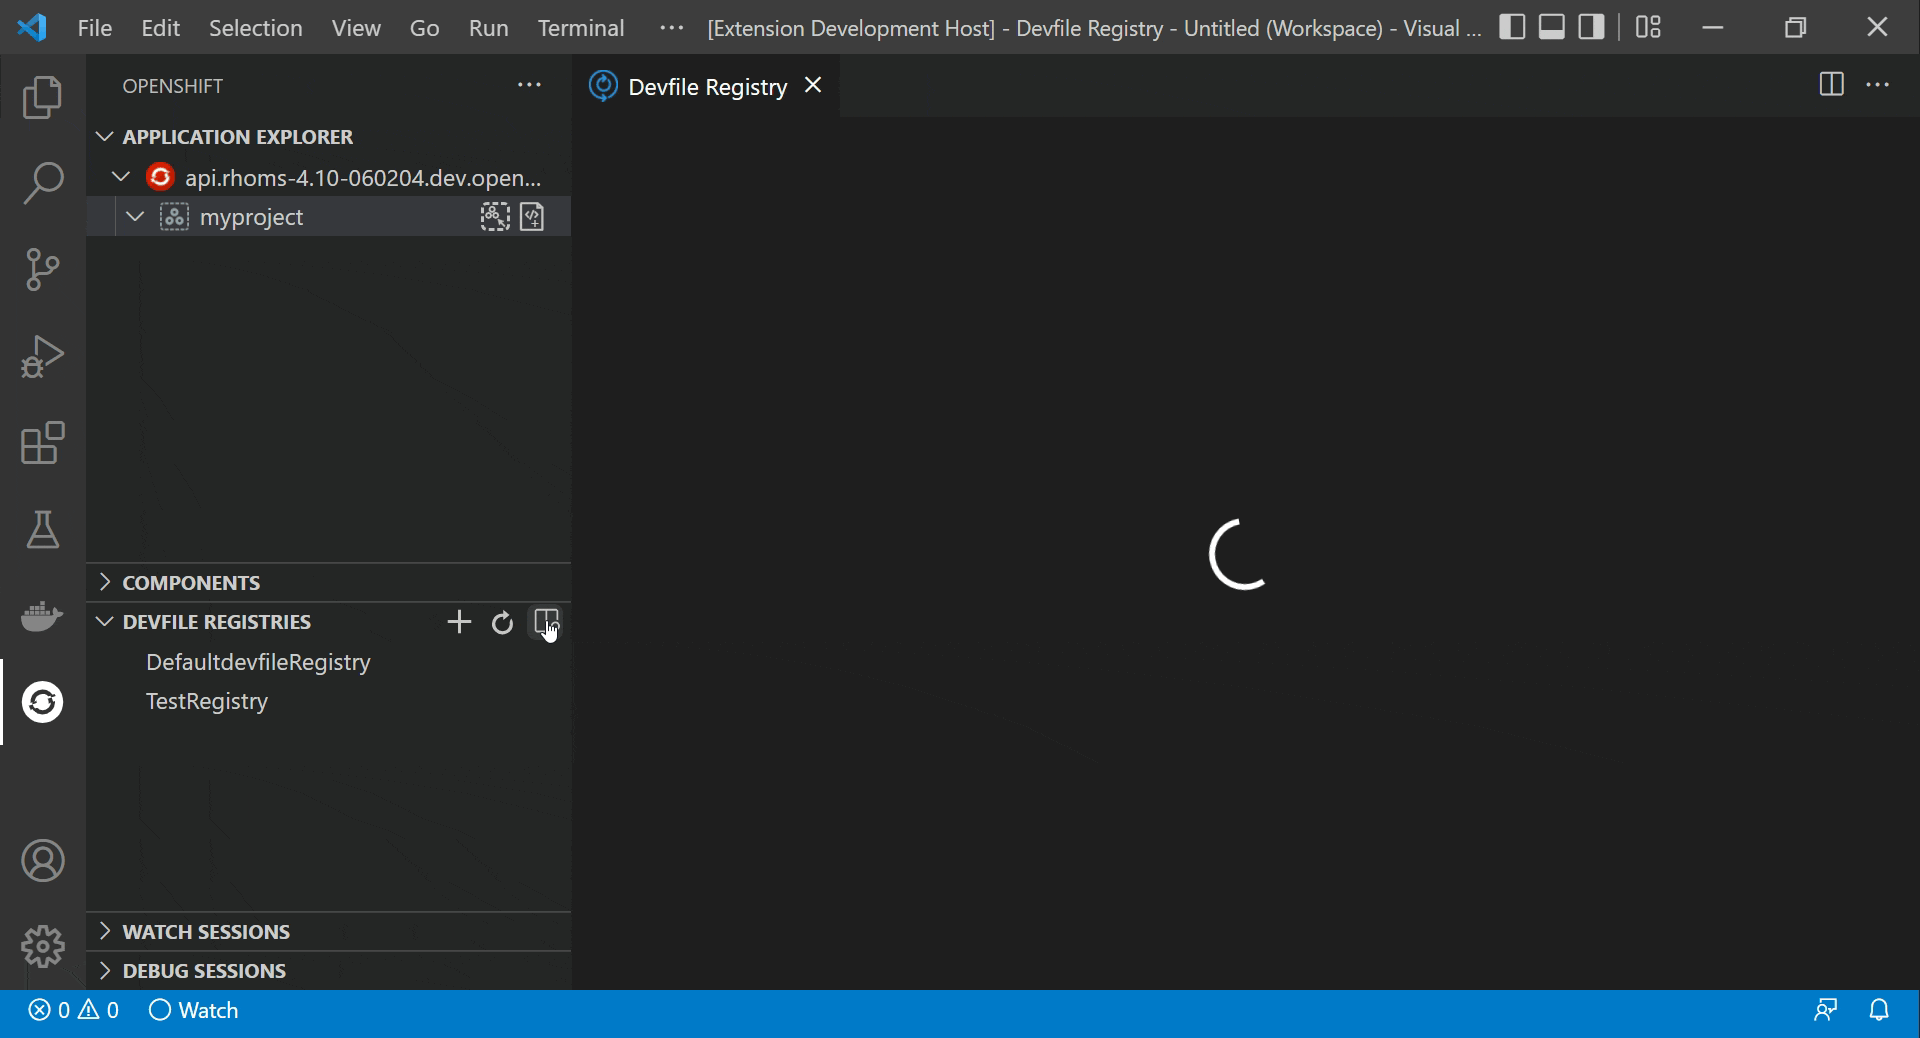Screen dimensions: 1920x1038
Task: Add a new Devfile registry with the plus button
Action: 459,622
